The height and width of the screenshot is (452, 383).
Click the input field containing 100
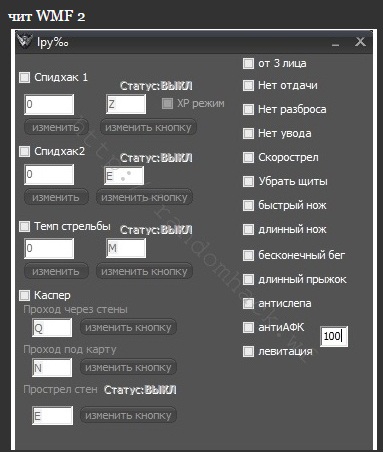point(334,336)
